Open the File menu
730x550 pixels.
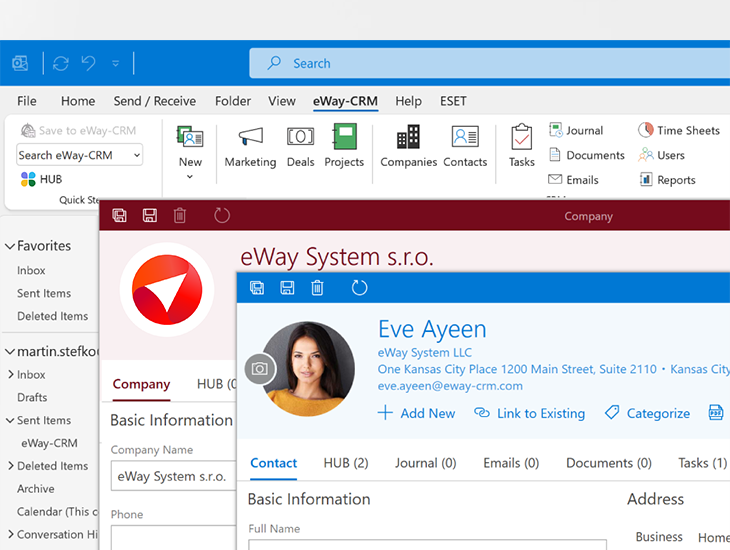coord(27,101)
